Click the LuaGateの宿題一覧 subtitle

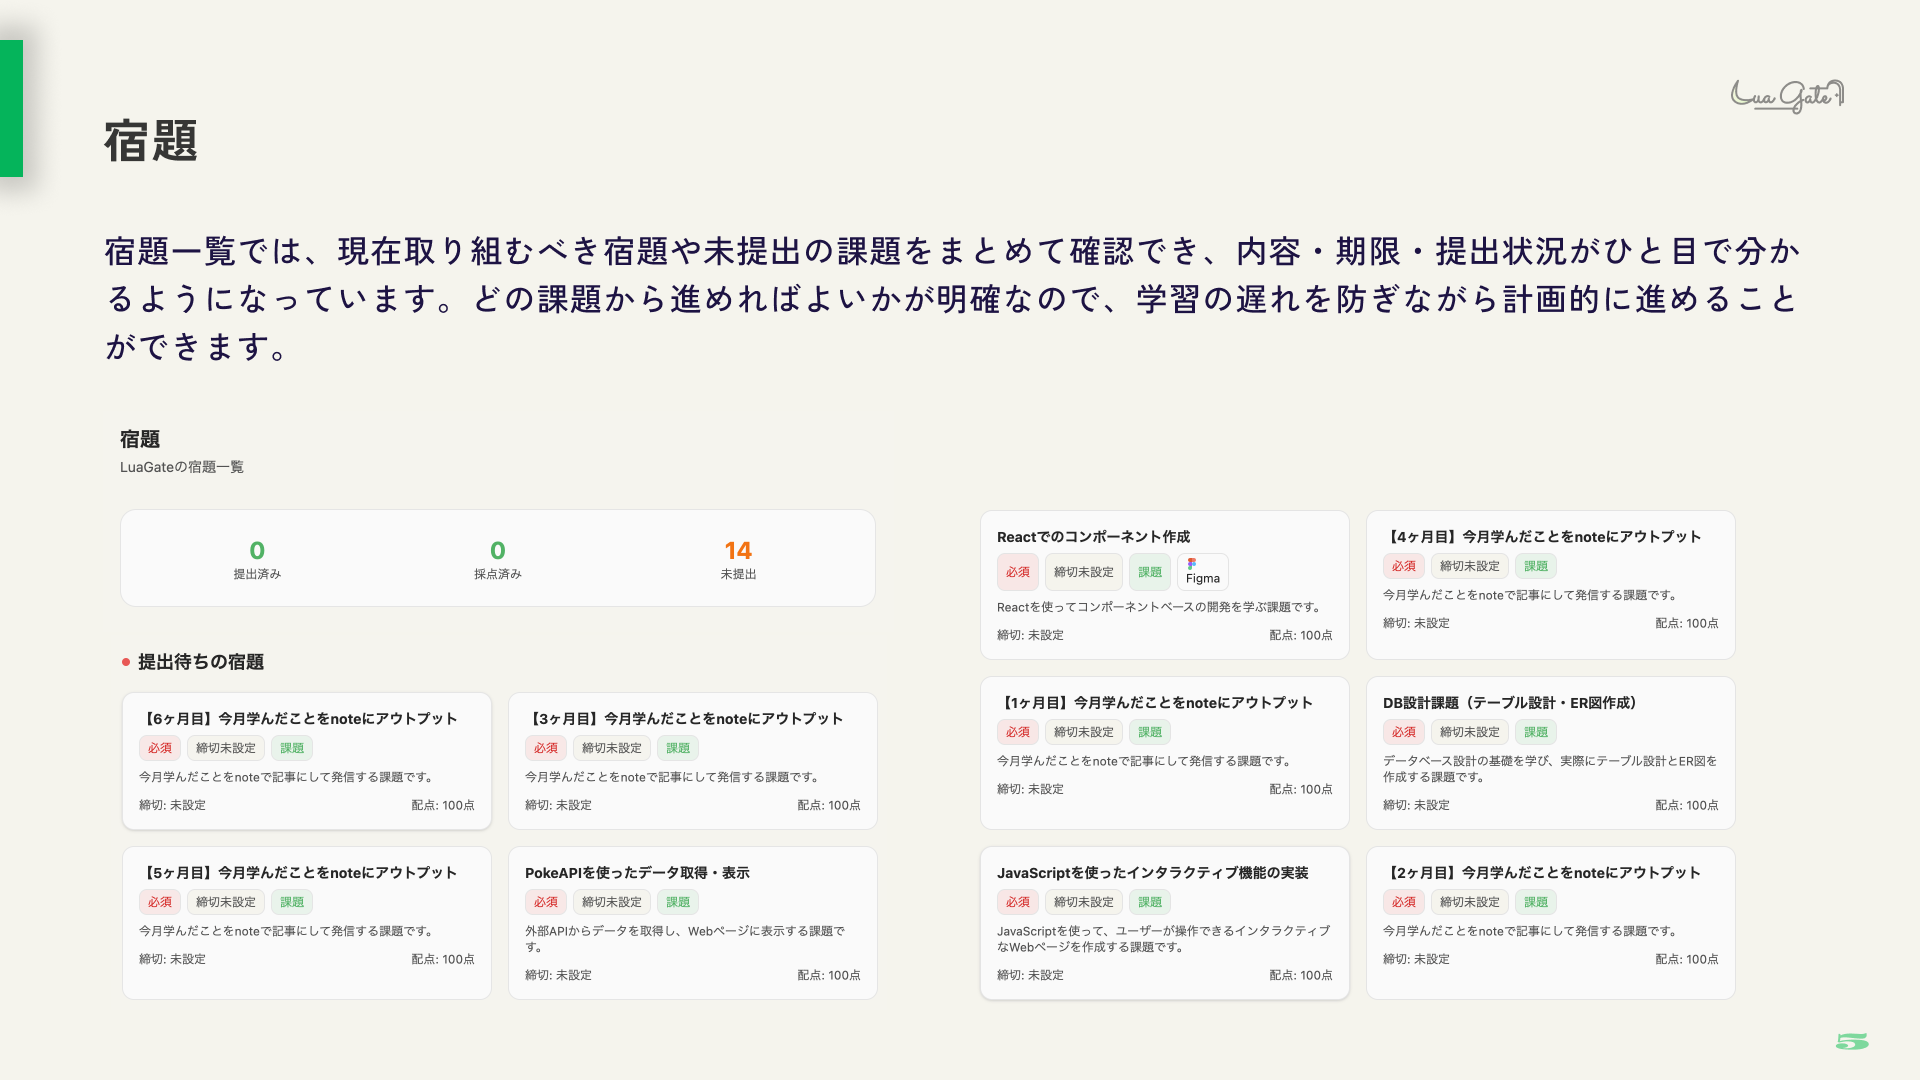(182, 467)
